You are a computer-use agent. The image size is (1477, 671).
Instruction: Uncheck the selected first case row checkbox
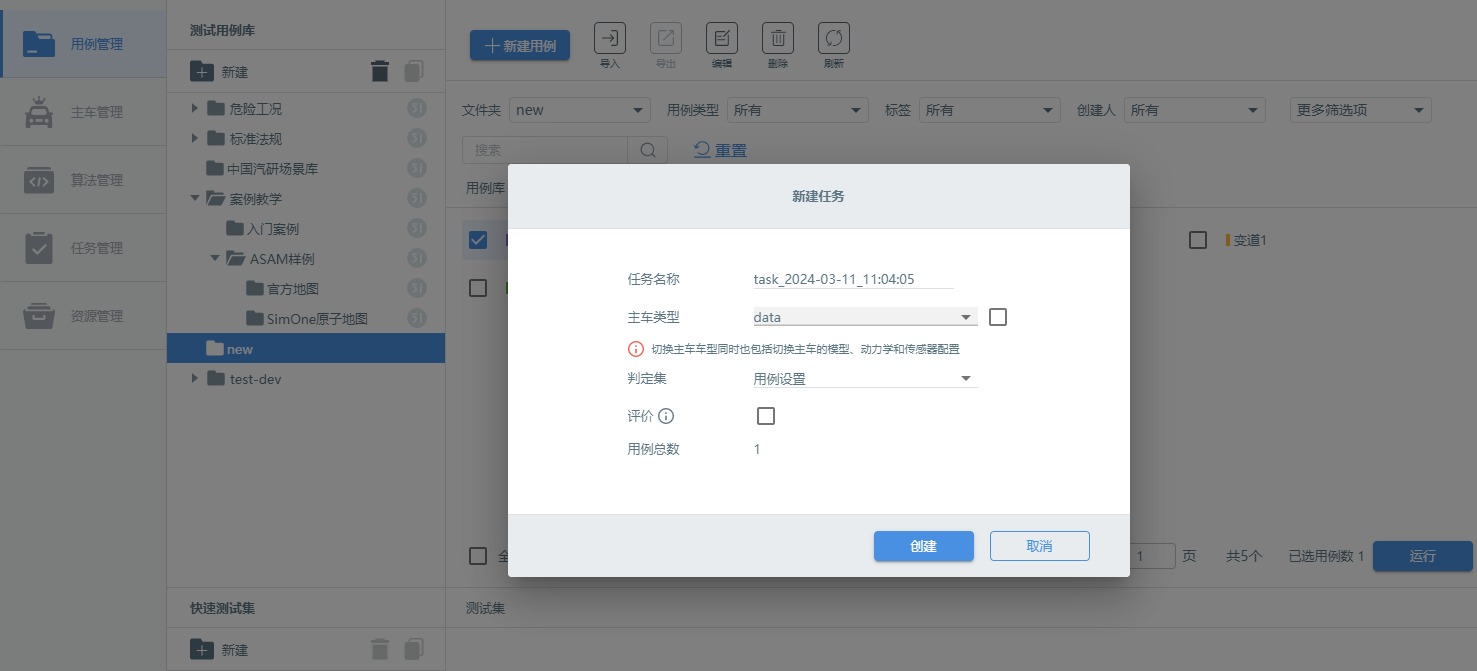pyautogui.click(x=478, y=240)
